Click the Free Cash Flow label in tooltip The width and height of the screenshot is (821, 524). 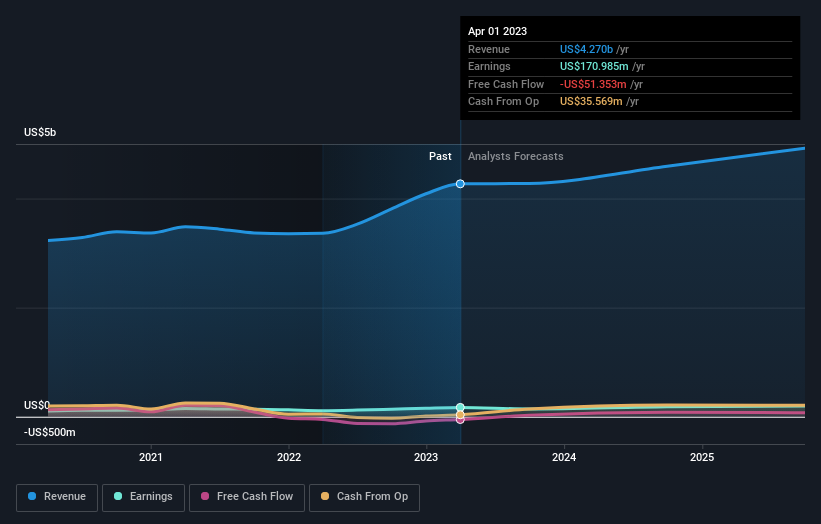point(506,84)
